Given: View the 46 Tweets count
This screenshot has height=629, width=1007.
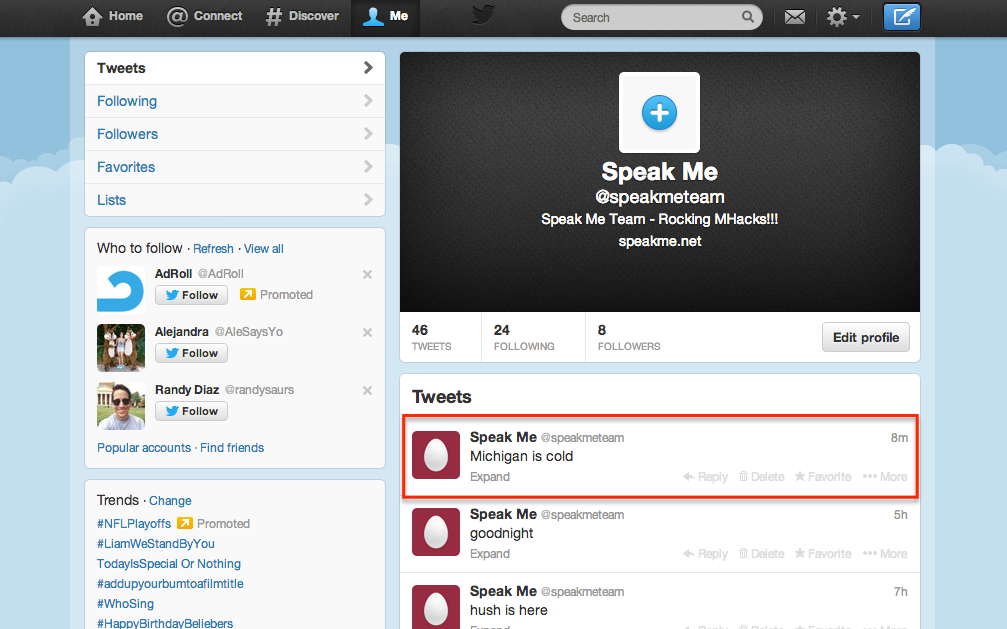Looking at the screenshot, I should [432, 337].
